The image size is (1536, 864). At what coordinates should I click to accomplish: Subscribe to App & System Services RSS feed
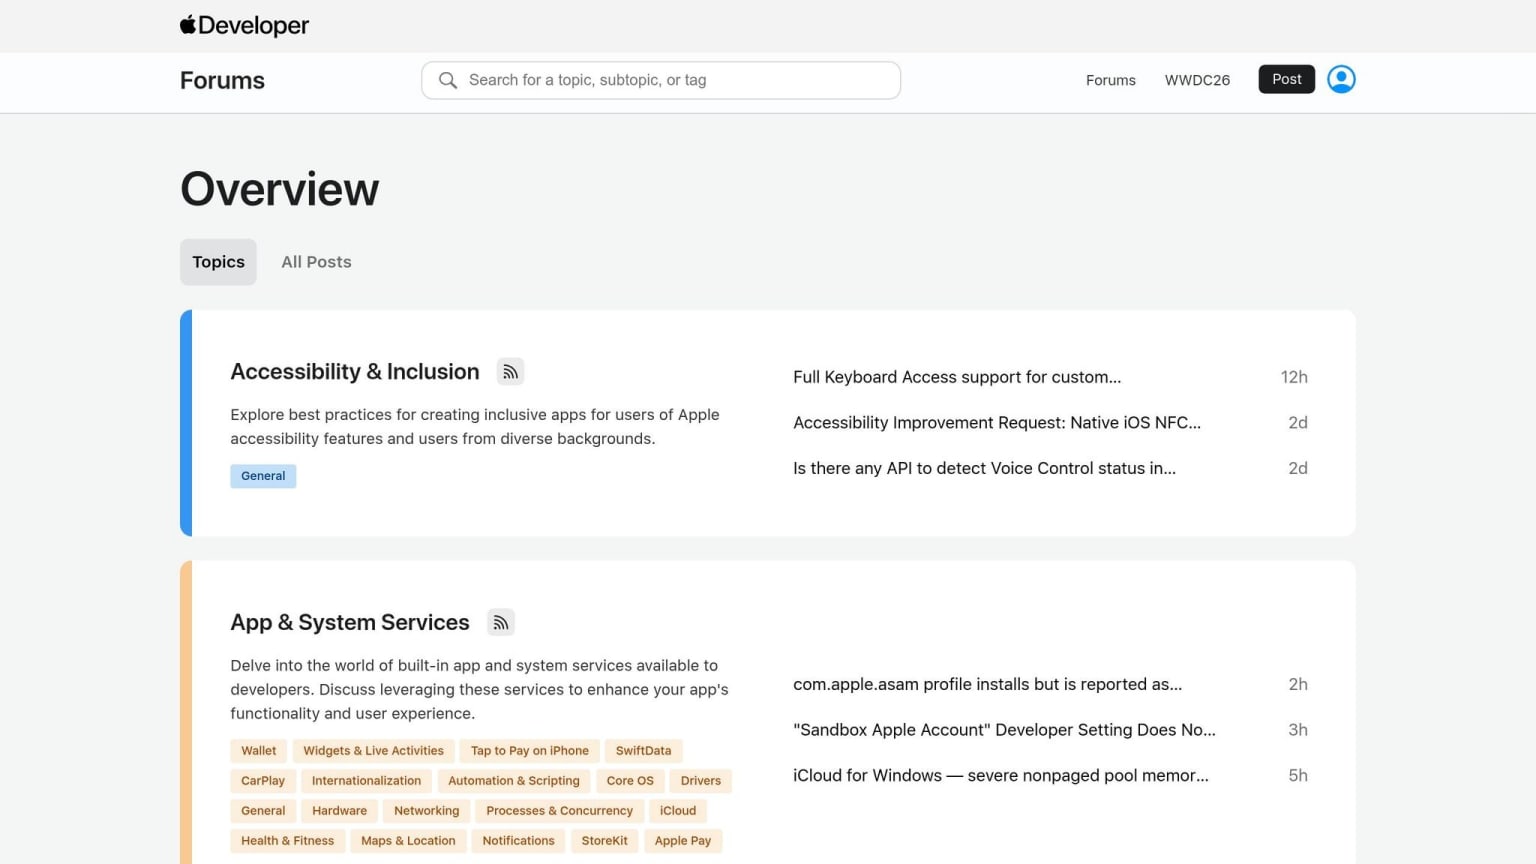tap(501, 623)
